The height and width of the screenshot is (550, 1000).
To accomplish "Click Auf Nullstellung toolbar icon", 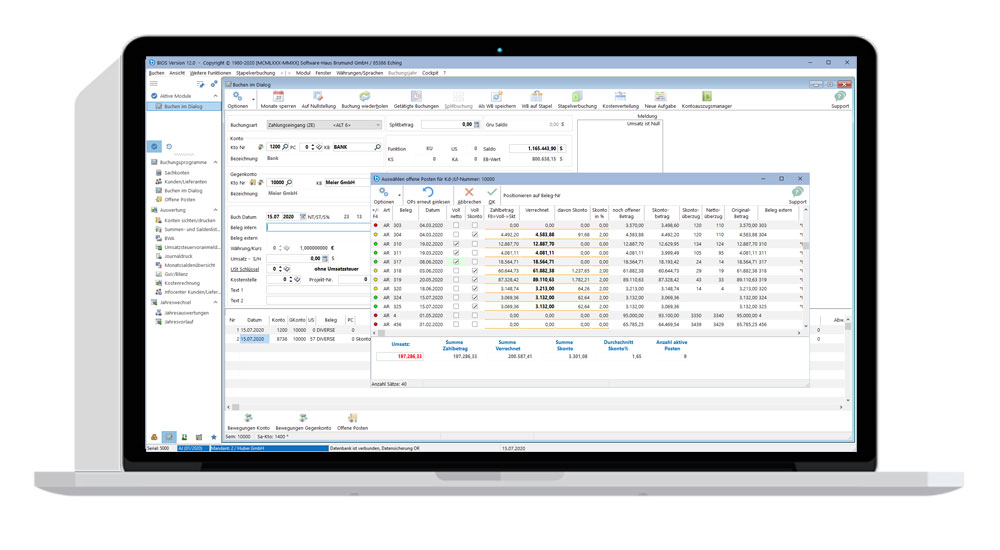I will click(318, 96).
